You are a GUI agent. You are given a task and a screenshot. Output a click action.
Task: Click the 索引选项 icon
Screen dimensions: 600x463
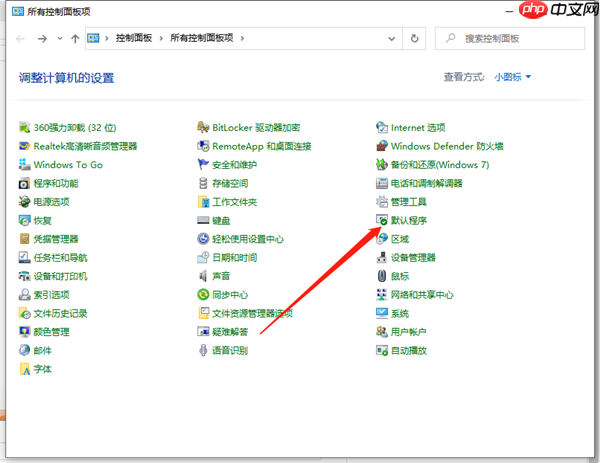coord(24,295)
